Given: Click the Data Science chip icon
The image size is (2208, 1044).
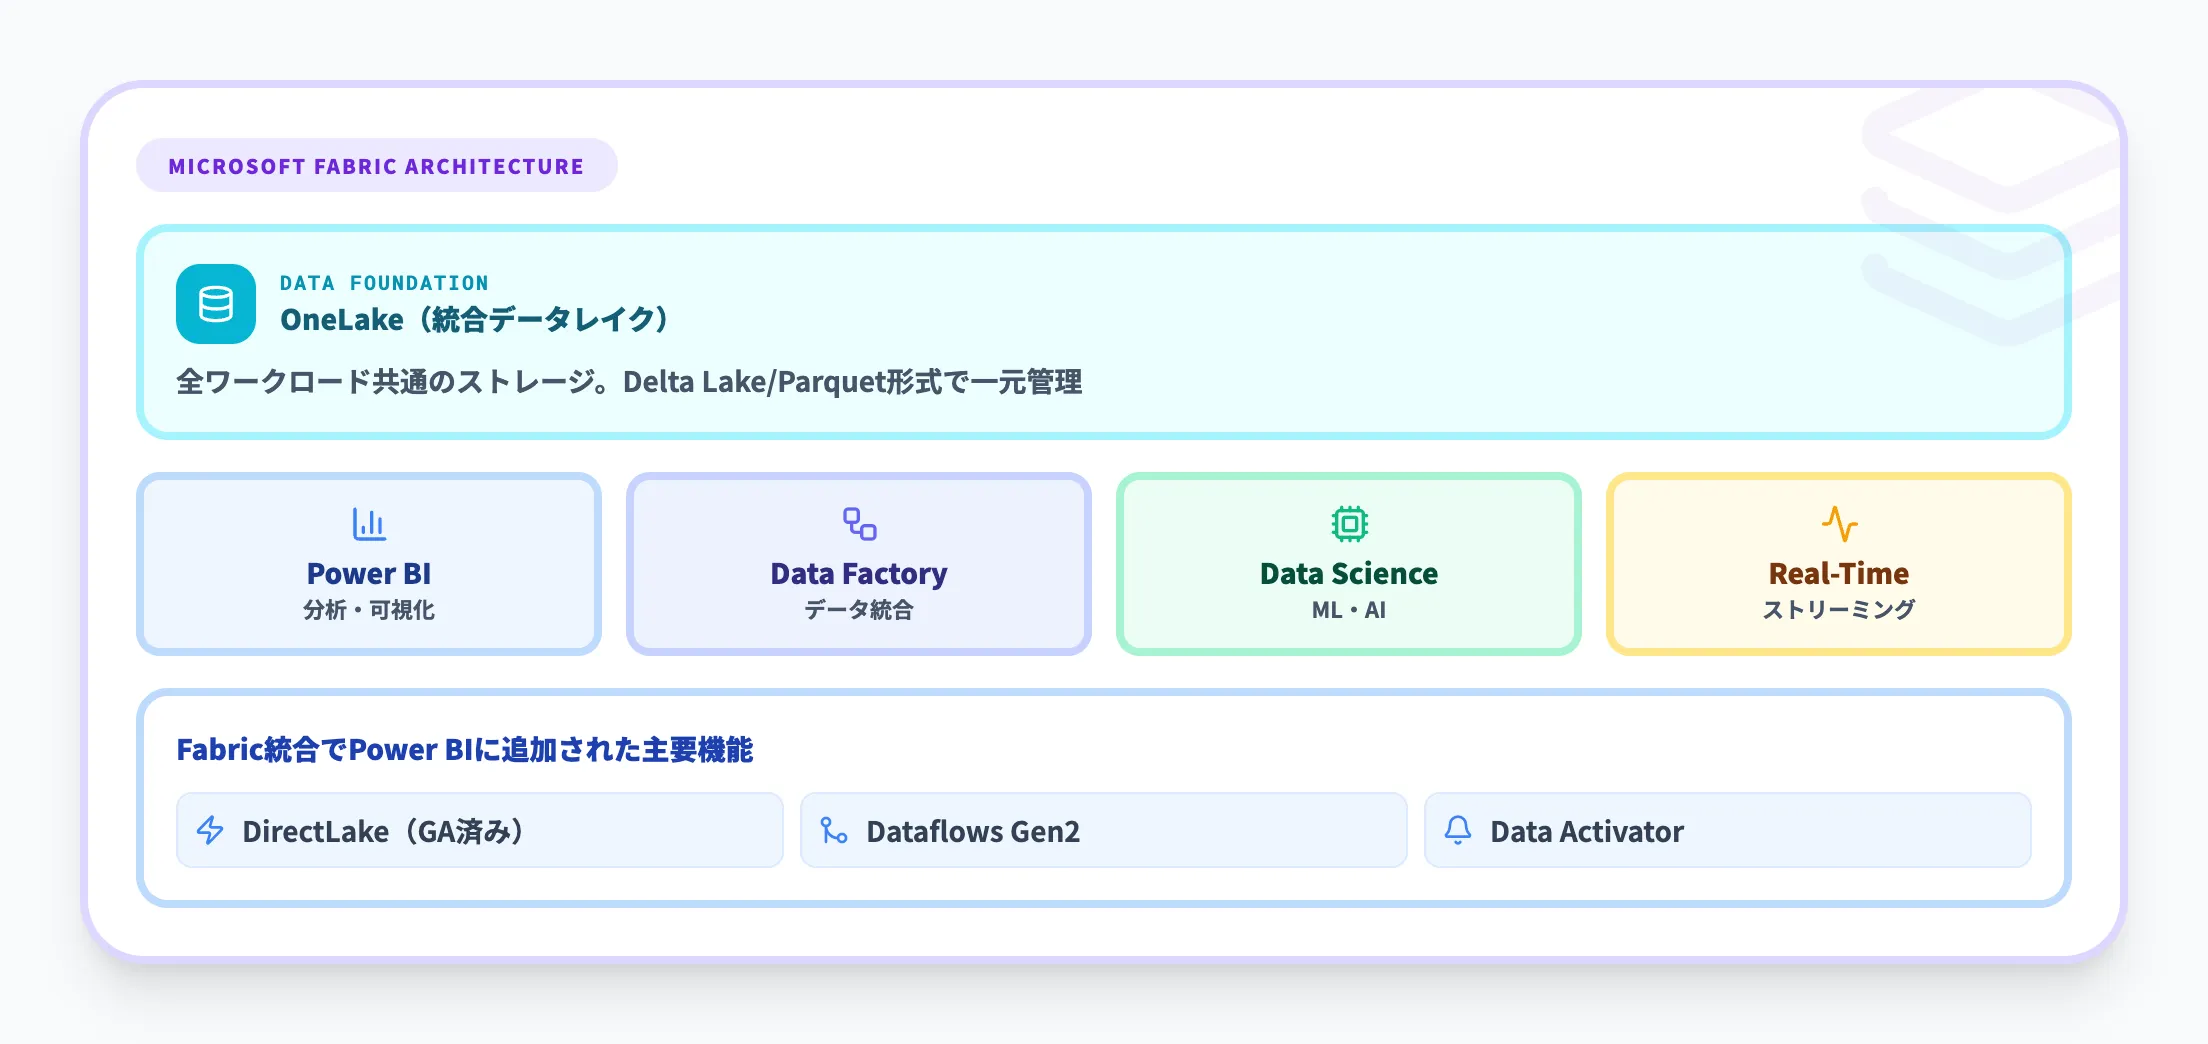Looking at the screenshot, I should [1349, 524].
